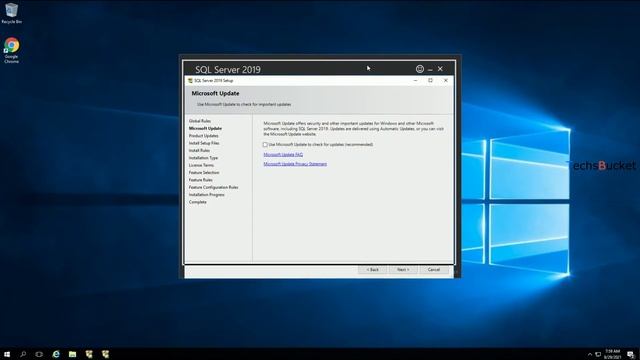Select Feature Rules step in sidebar
Screen dimensions: 640x360
[200, 180]
